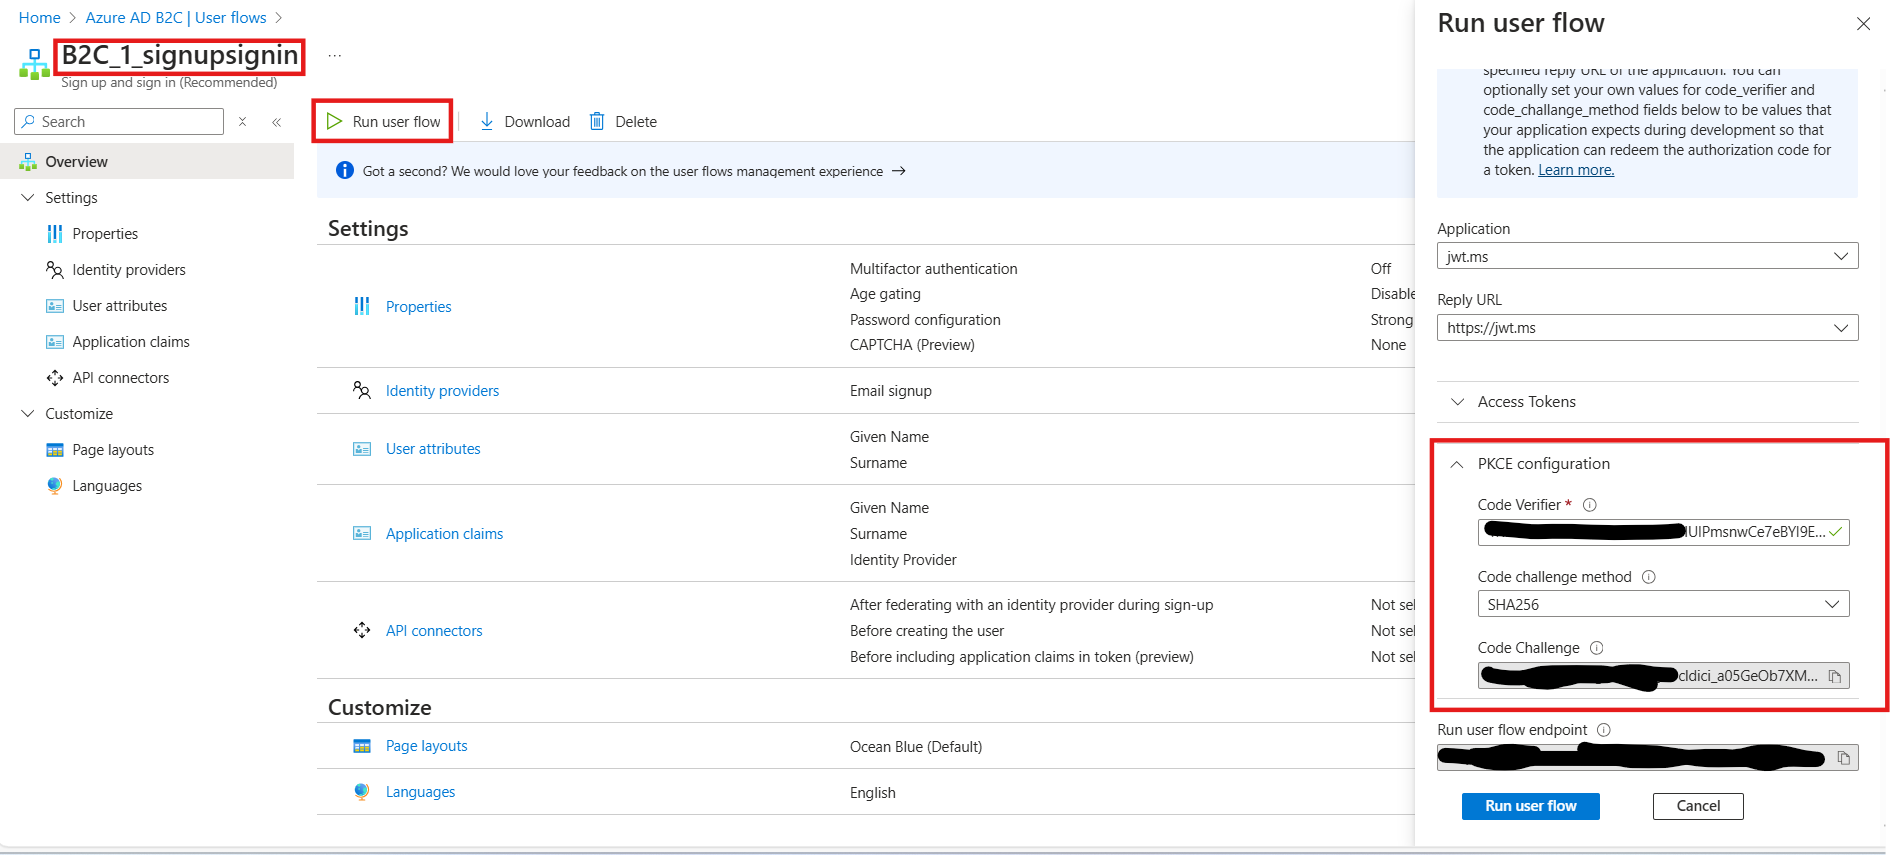This screenshot has height=855, width=1890.
Task: Select Overview in the sidebar
Action: coord(147,161)
